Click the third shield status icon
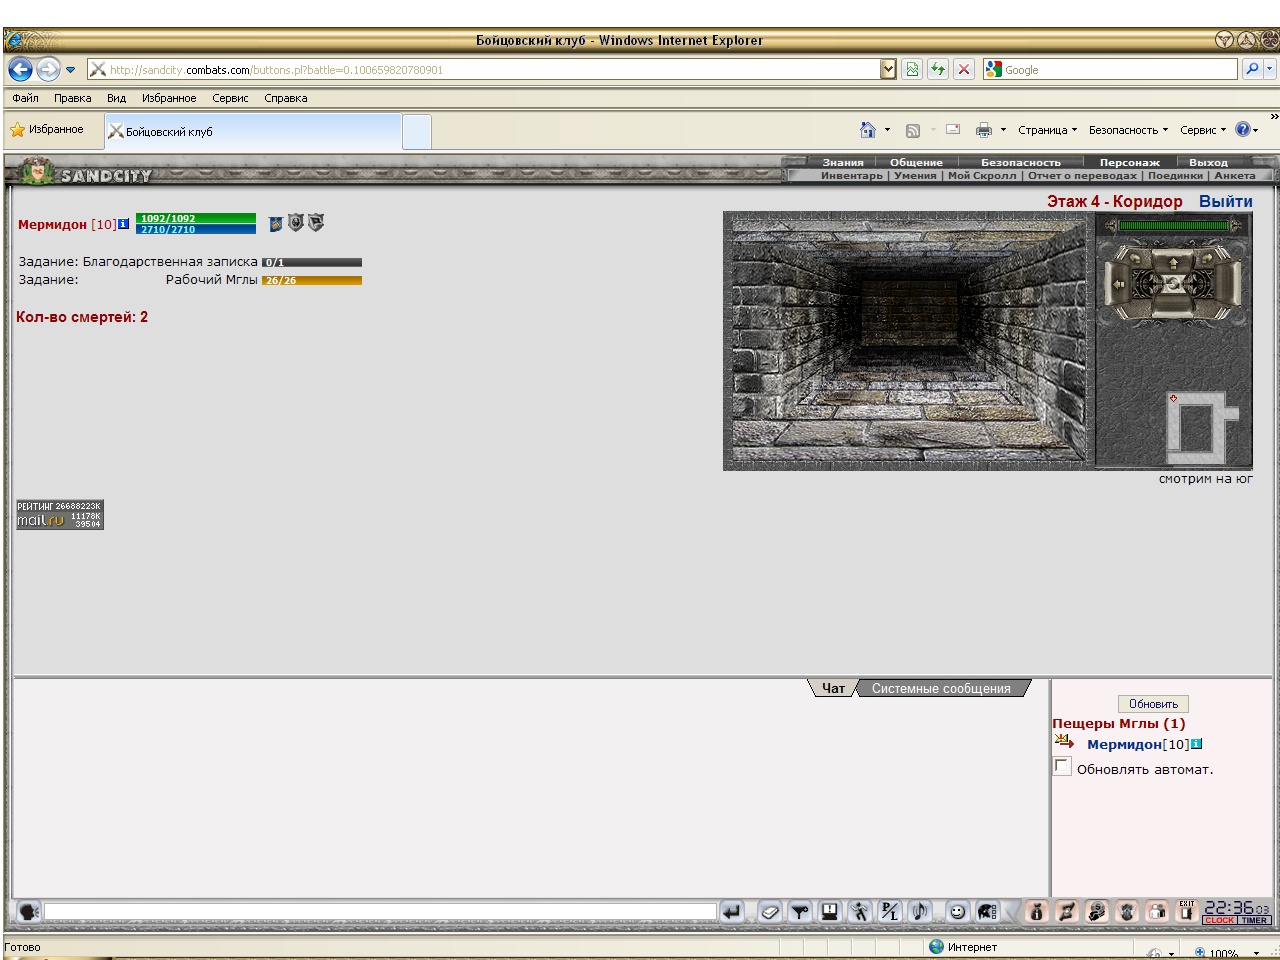This screenshot has width=1280, height=960. [x=316, y=222]
